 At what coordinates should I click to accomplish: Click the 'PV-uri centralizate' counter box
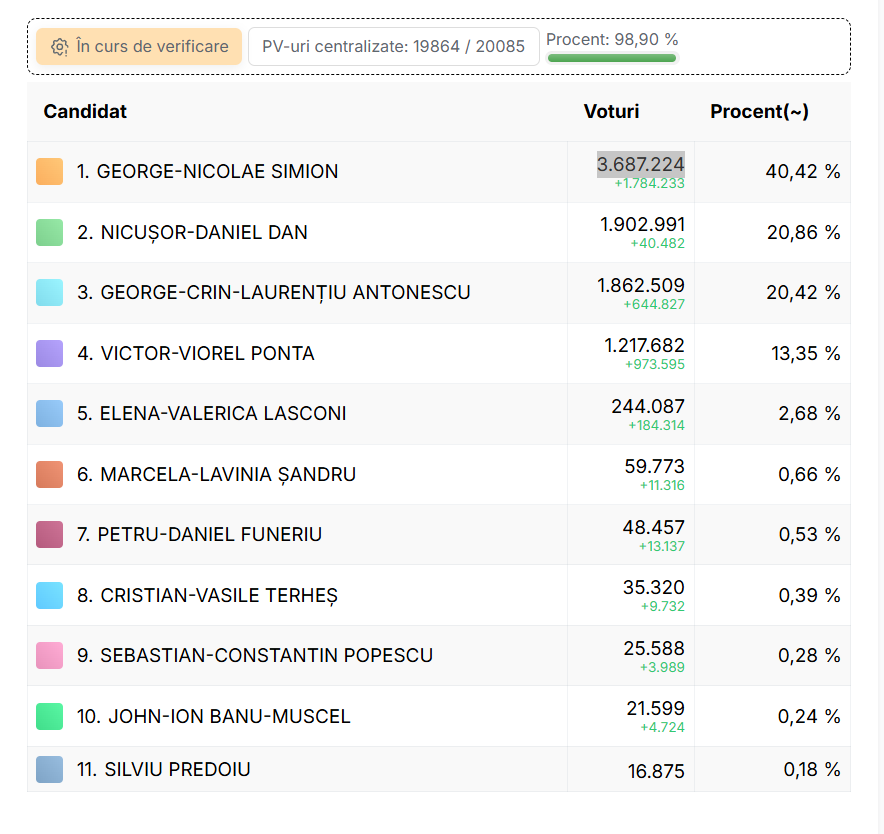[393, 47]
